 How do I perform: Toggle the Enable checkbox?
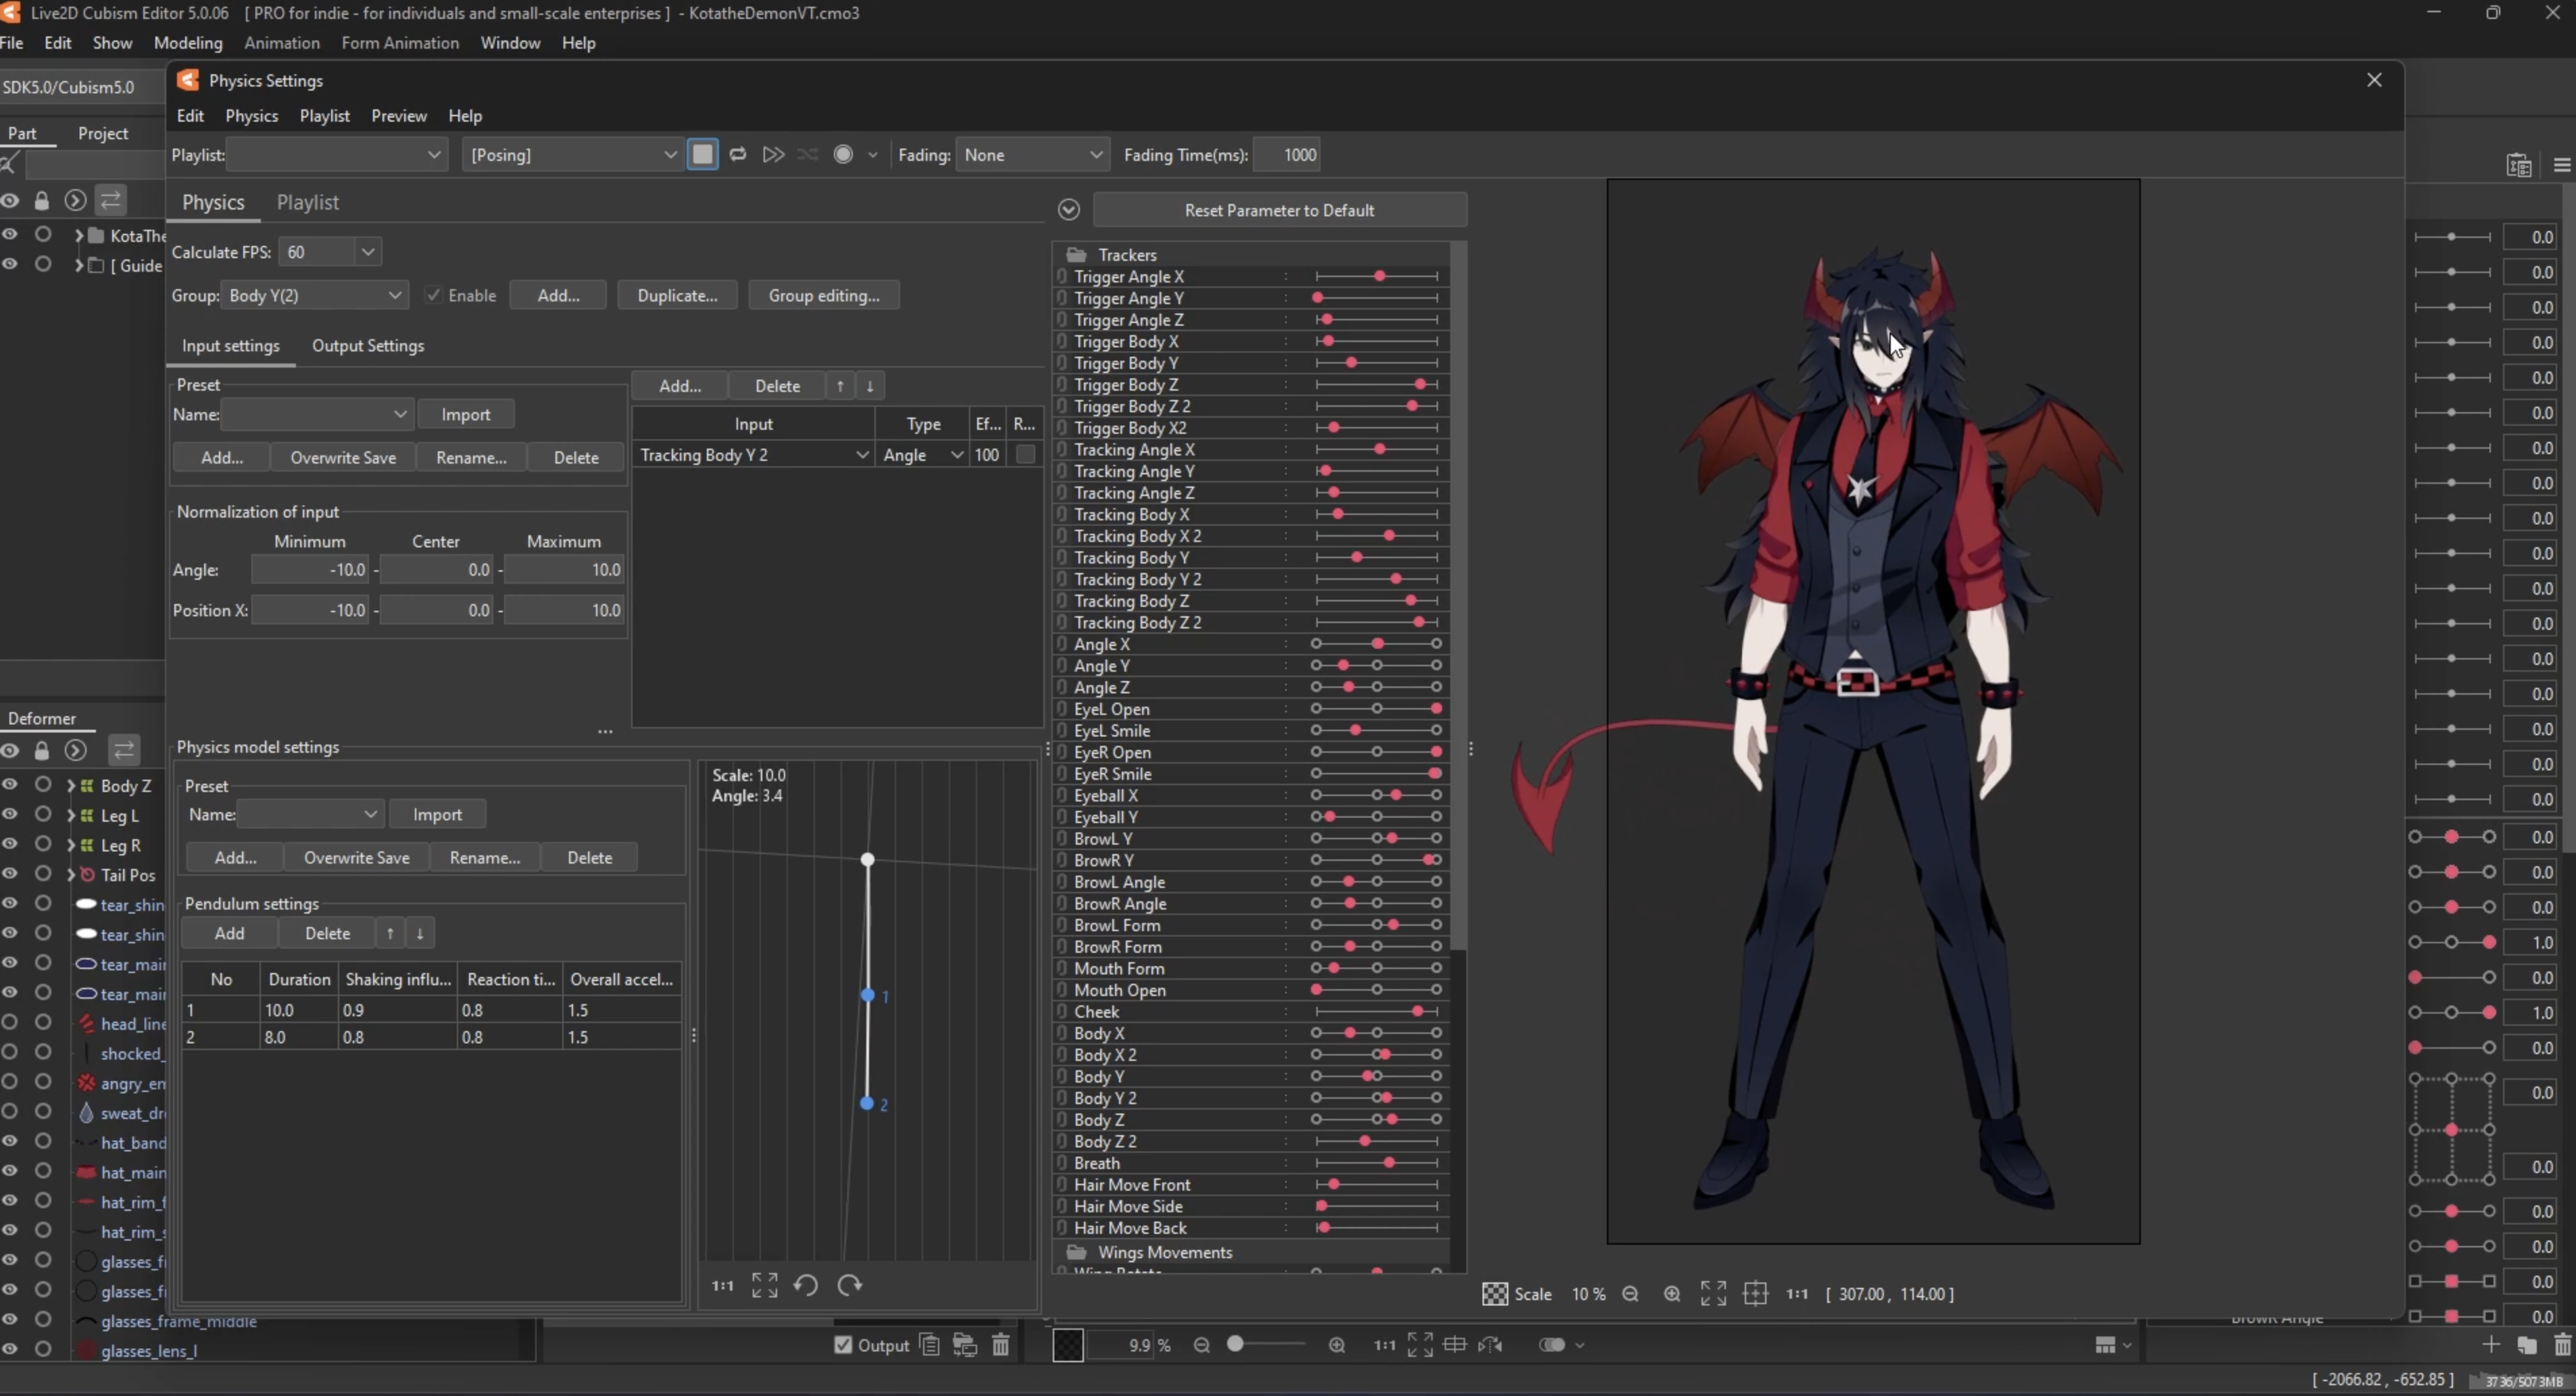click(x=433, y=296)
